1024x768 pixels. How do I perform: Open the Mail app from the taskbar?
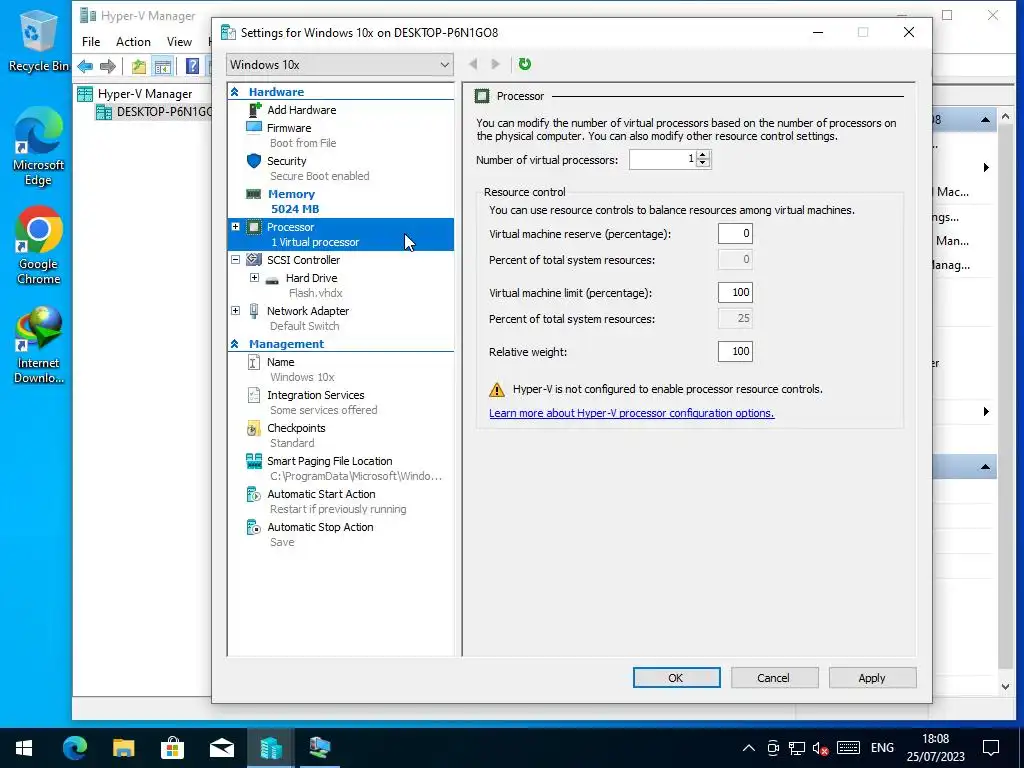point(221,747)
